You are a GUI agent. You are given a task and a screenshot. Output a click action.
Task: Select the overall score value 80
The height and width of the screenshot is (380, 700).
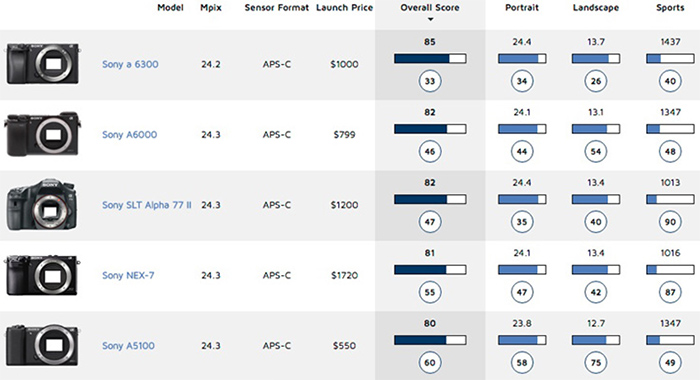pyautogui.click(x=430, y=323)
